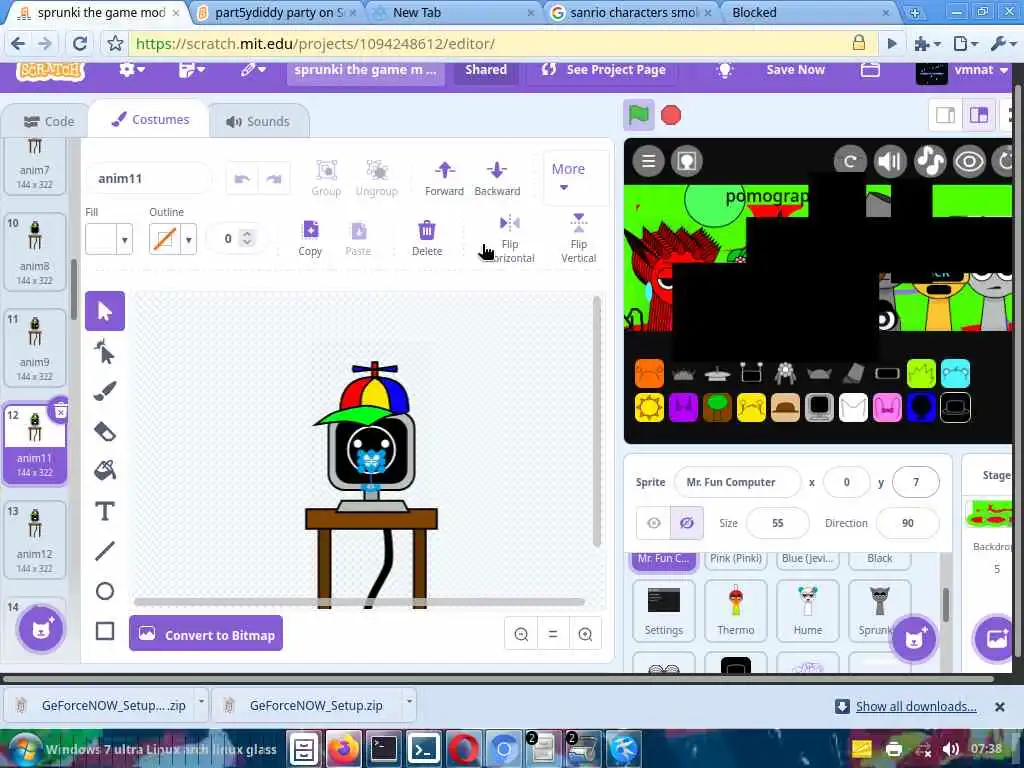Open first GeForceNOW download options arrow
This screenshot has height=768, width=1024.
[x=201, y=702]
